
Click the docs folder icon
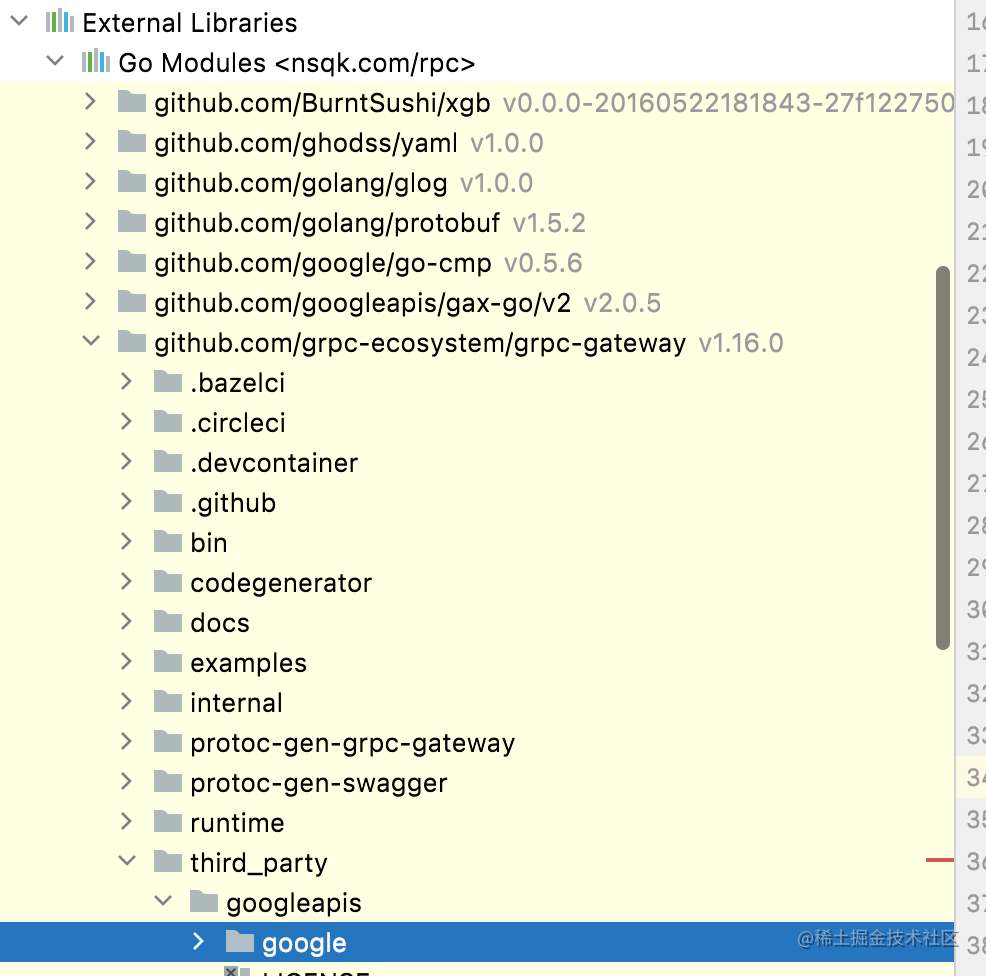click(168, 621)
